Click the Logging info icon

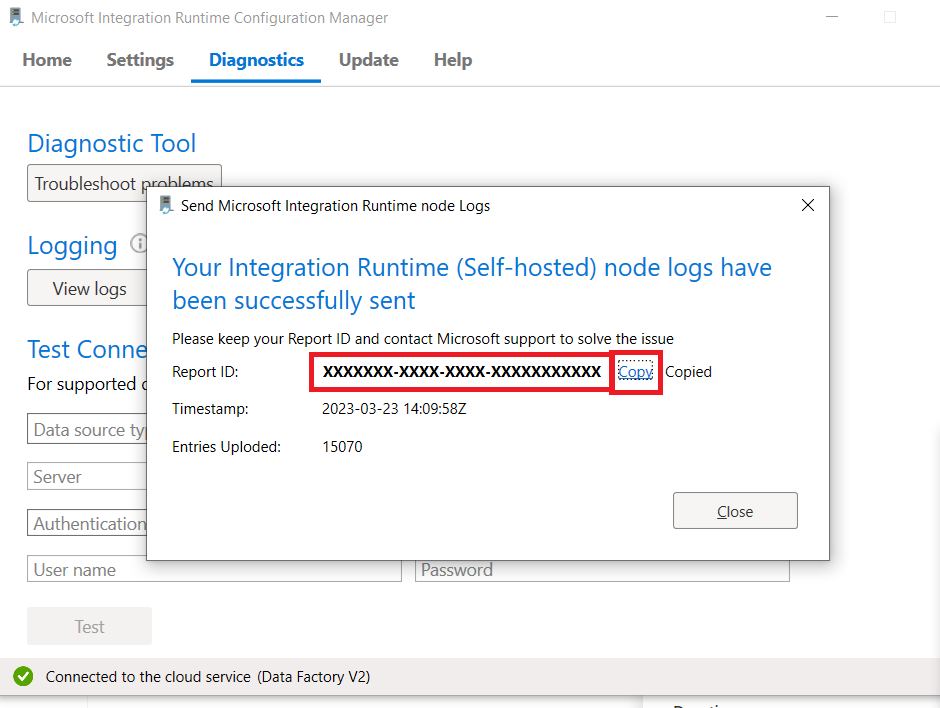click(x=139, y=244)
